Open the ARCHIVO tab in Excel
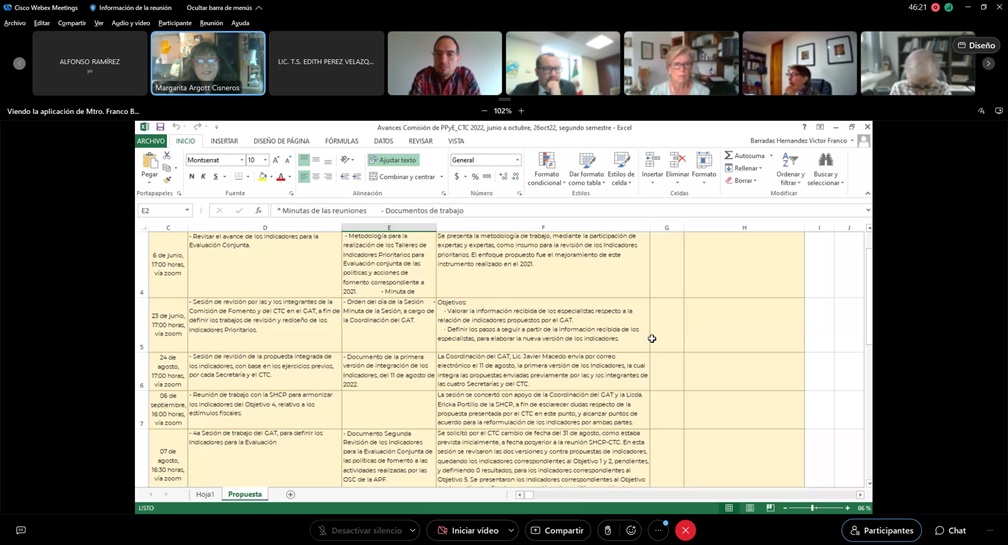The height and width of the screenshot is (545, 1008). click(x=151, y=141)
